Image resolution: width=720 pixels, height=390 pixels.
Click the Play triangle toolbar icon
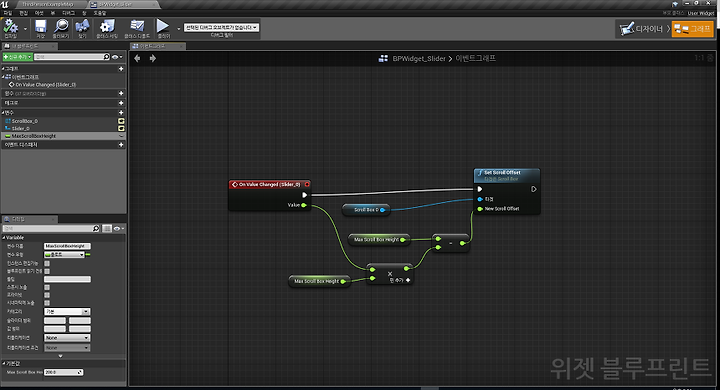coord(163,27)
